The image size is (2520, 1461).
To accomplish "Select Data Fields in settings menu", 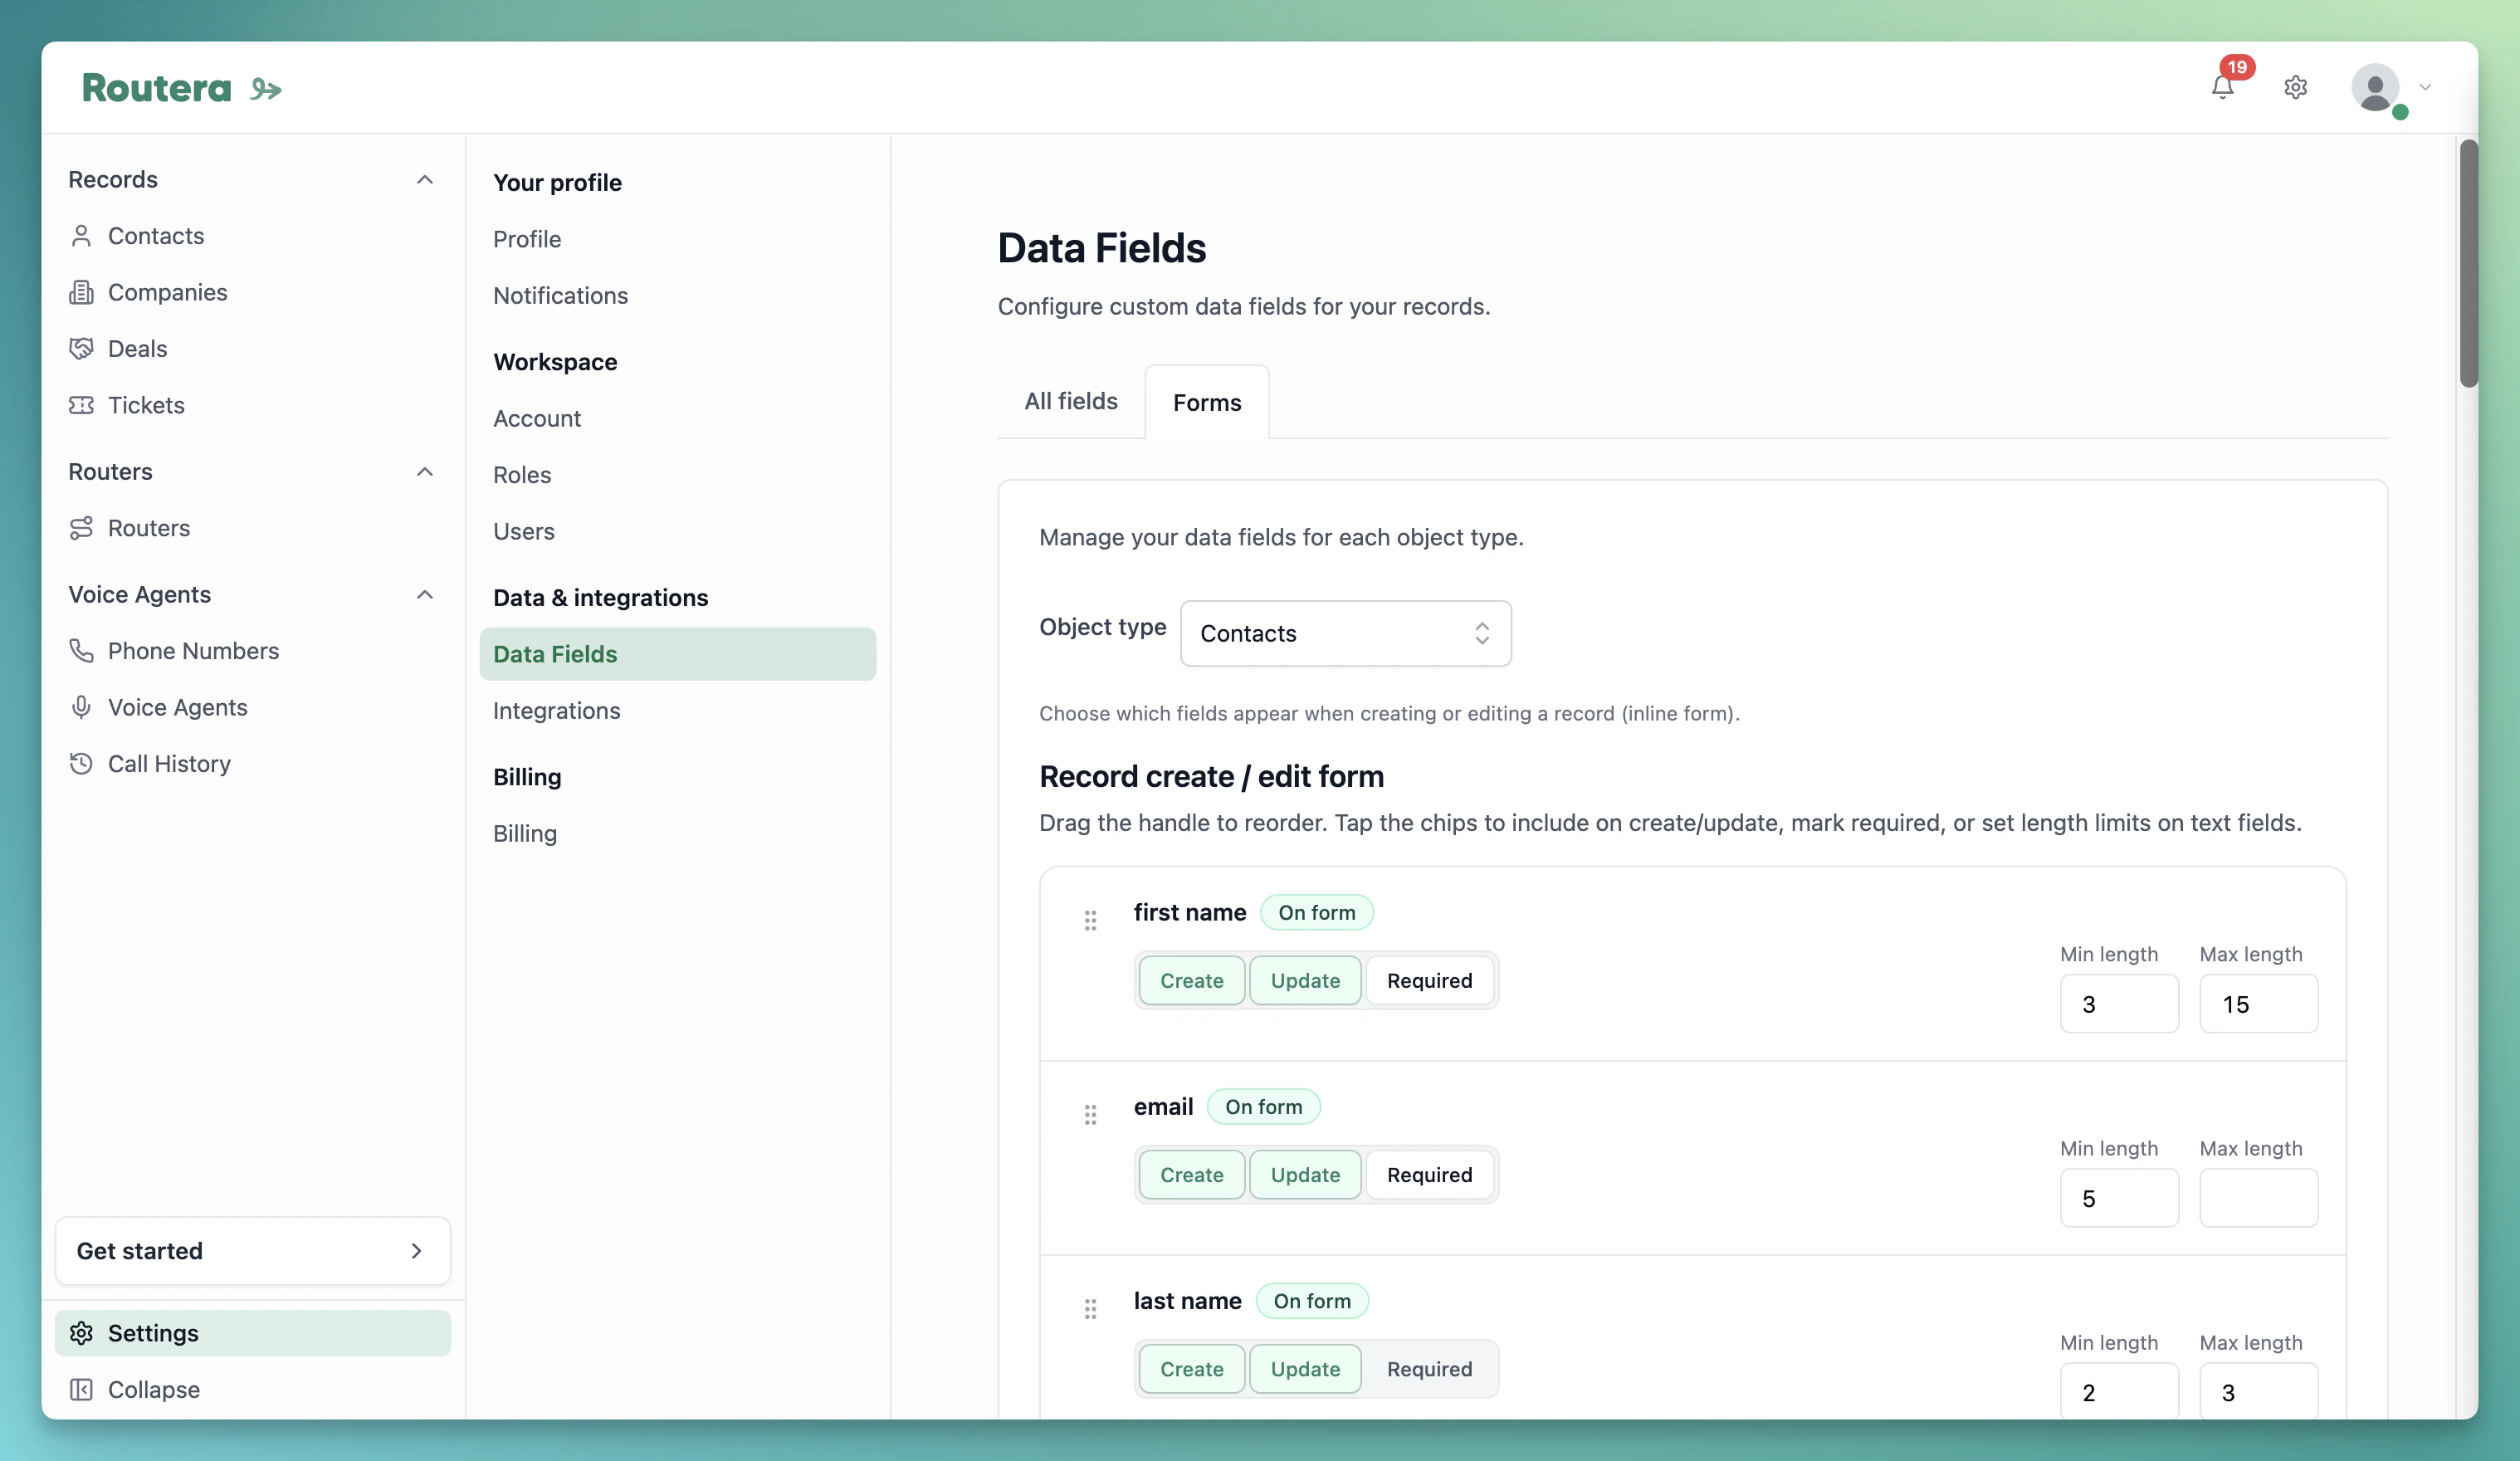I will pyautogui.click(x=678, y=654).
